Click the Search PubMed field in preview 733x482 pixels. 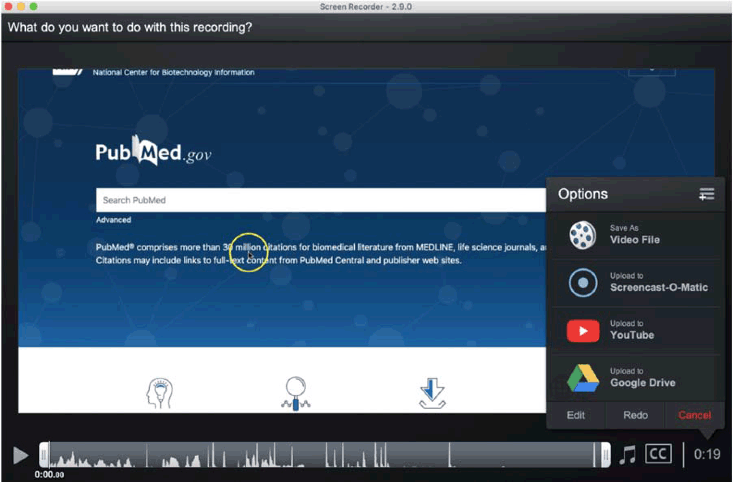click(321, 200)
